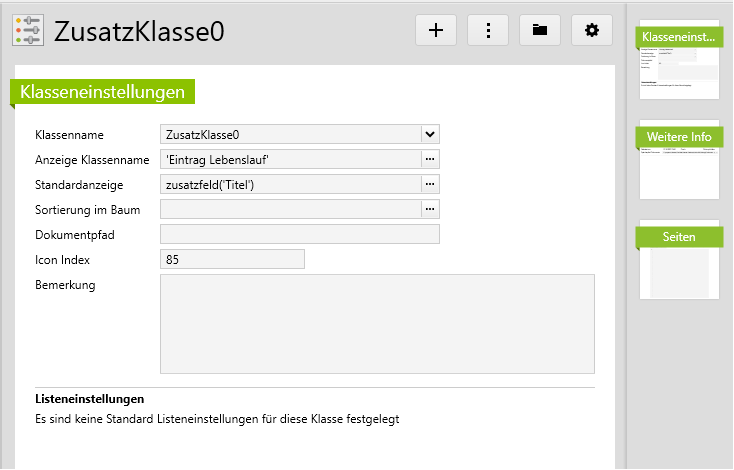
Task: Click the folder icon button
Action: point(540,31)
